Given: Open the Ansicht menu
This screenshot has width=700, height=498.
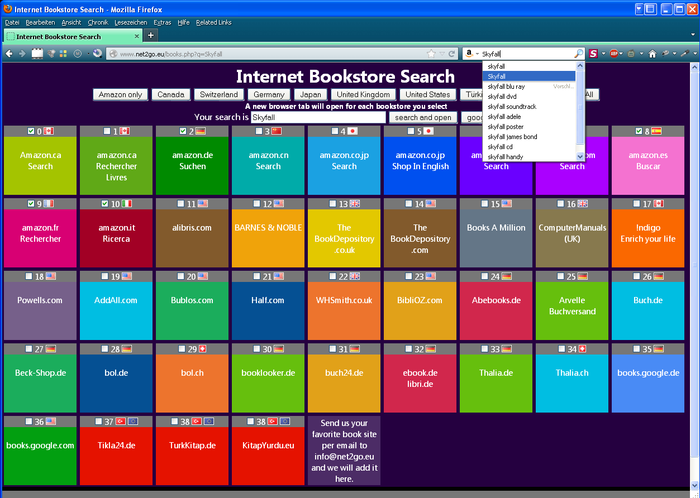Looking at the screenshot, I should [71, 22].
